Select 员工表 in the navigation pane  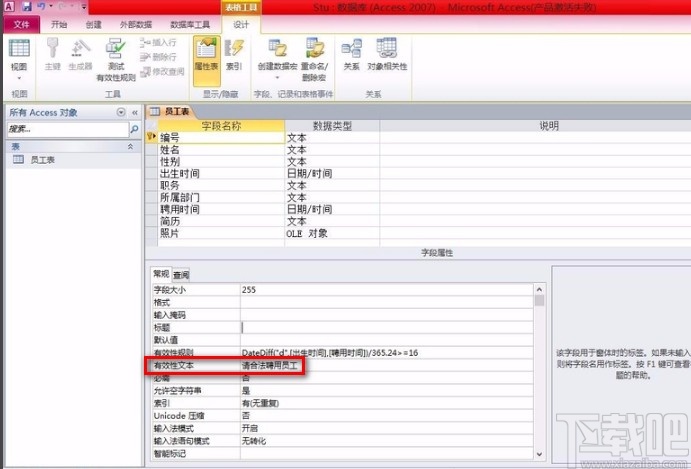pos(42,160)
